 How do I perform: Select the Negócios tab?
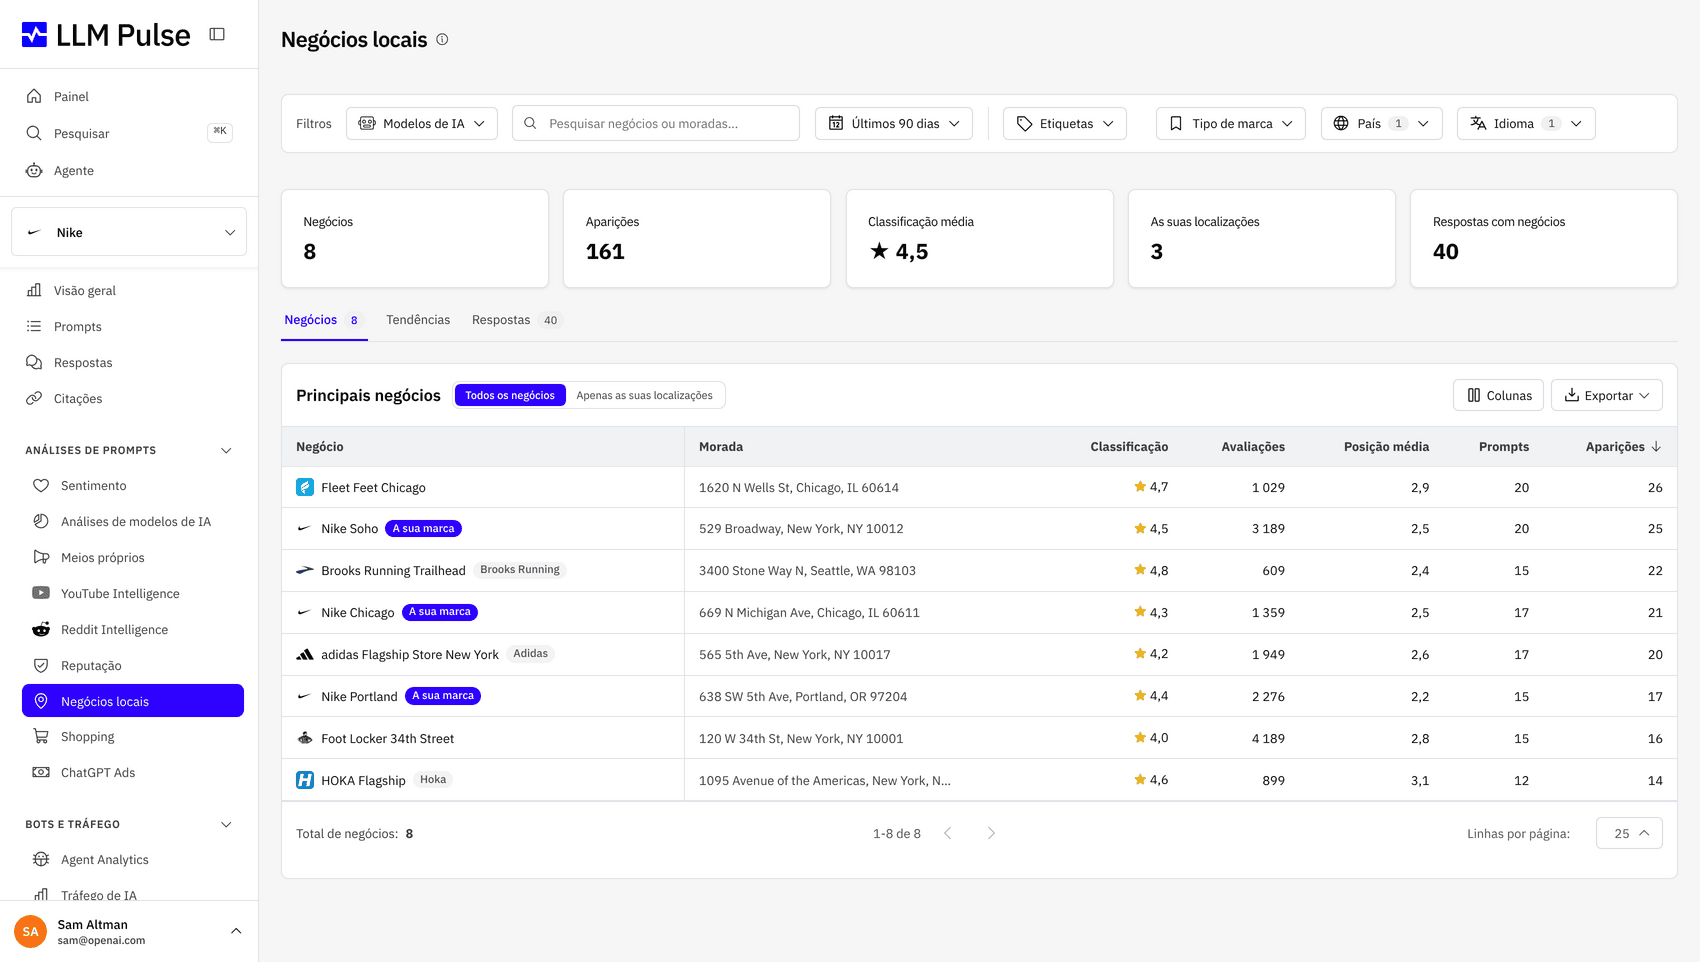click(x=323, y=320)
